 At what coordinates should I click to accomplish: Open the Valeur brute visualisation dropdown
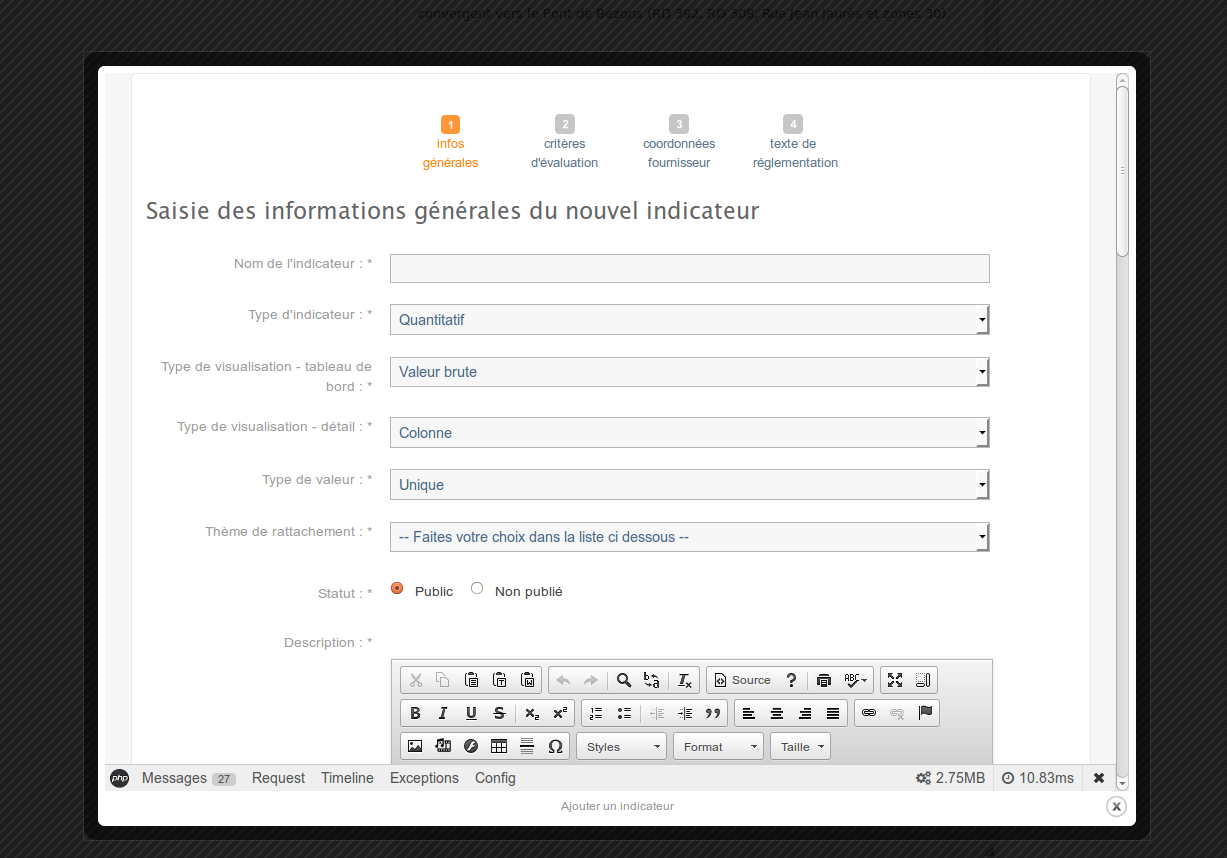tap(690, 372)
